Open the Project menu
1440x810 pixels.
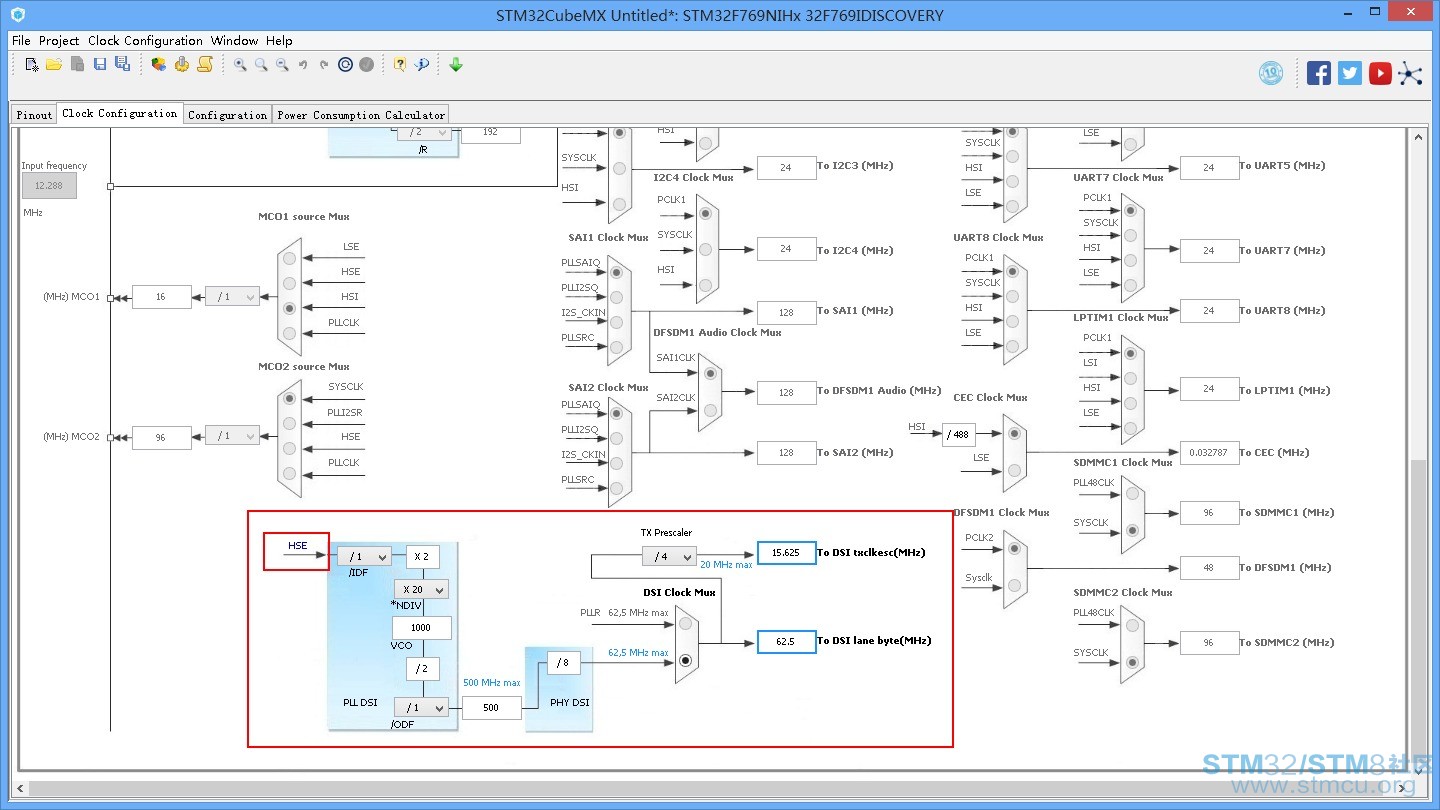[59, 41]
